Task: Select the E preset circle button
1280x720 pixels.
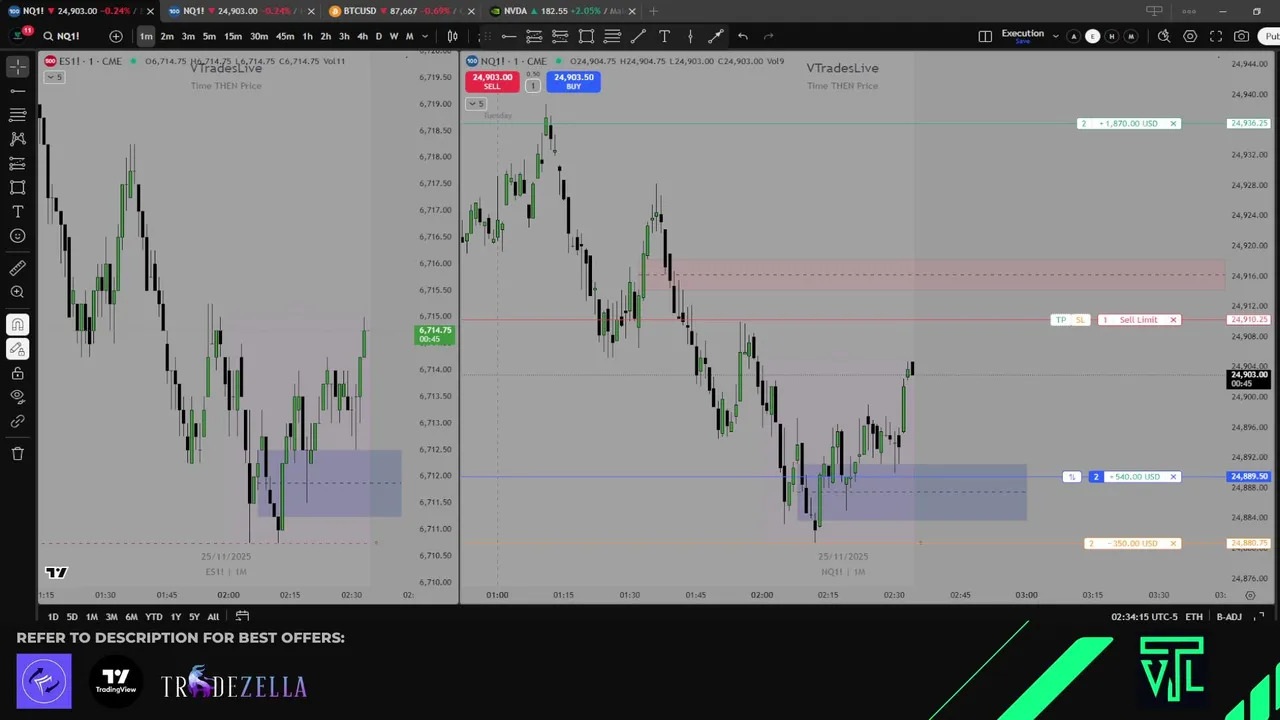Action: 1092,36
